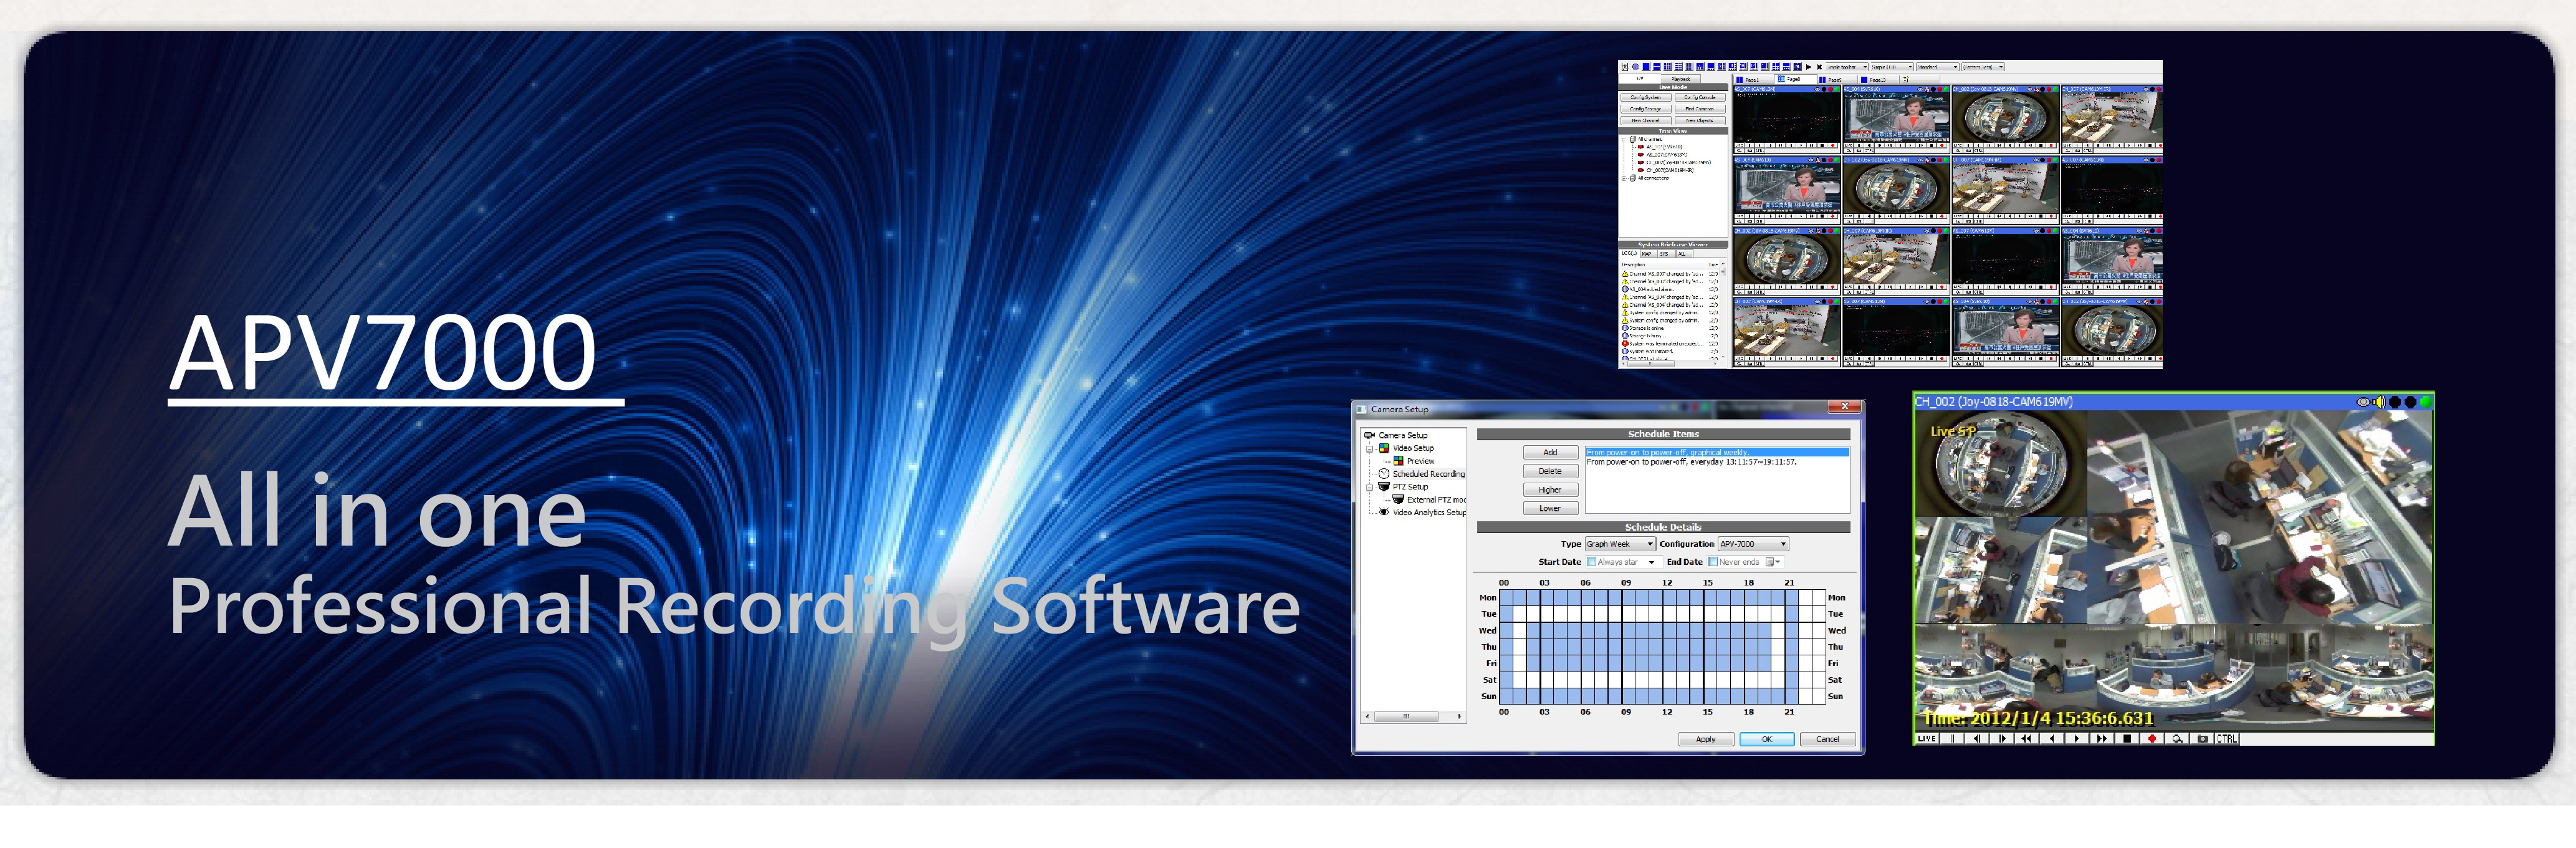Open the Type dropdown showing Graph Week

point(1620,544)
